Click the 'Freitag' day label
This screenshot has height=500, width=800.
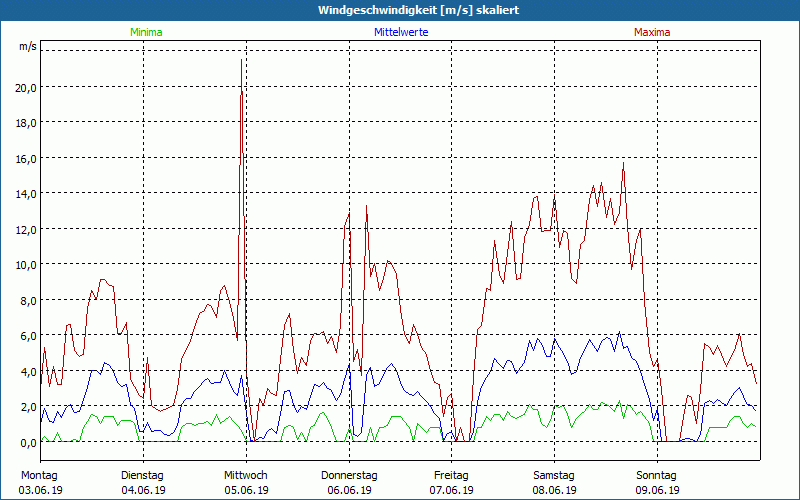[x=451, y=476]
